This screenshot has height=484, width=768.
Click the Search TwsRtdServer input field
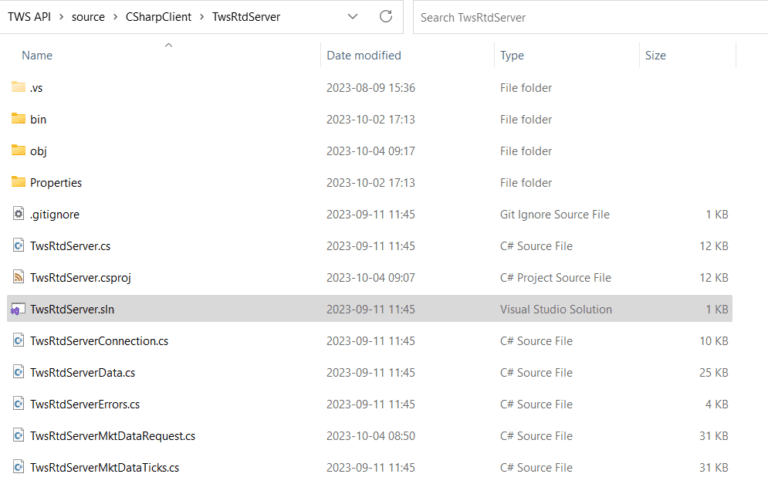(x=590, y=18)
